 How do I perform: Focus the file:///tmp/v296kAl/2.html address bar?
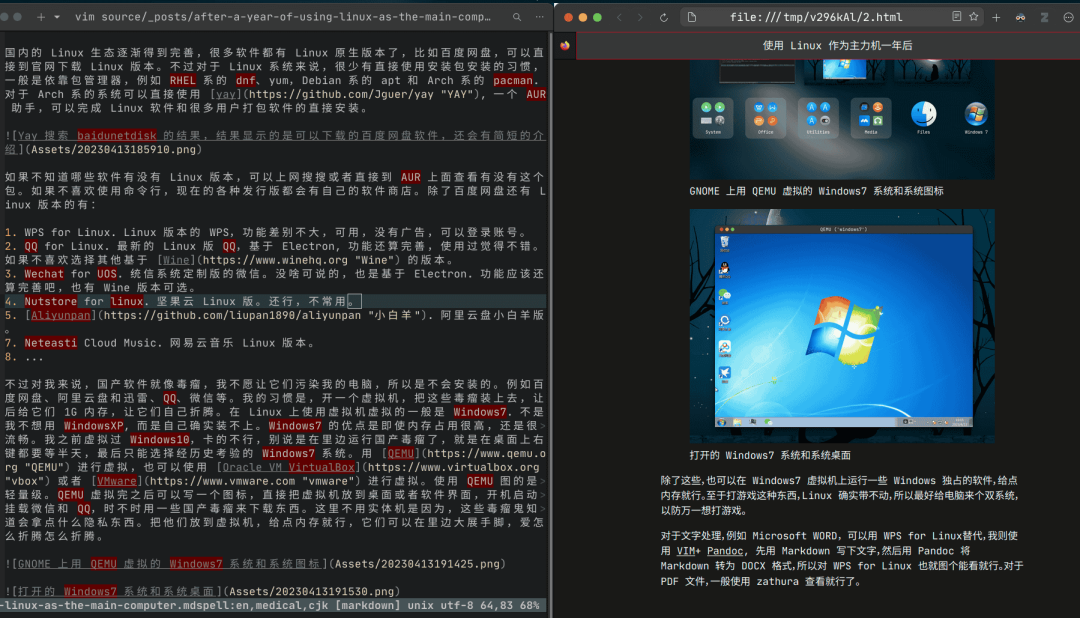tap(816, 17)
